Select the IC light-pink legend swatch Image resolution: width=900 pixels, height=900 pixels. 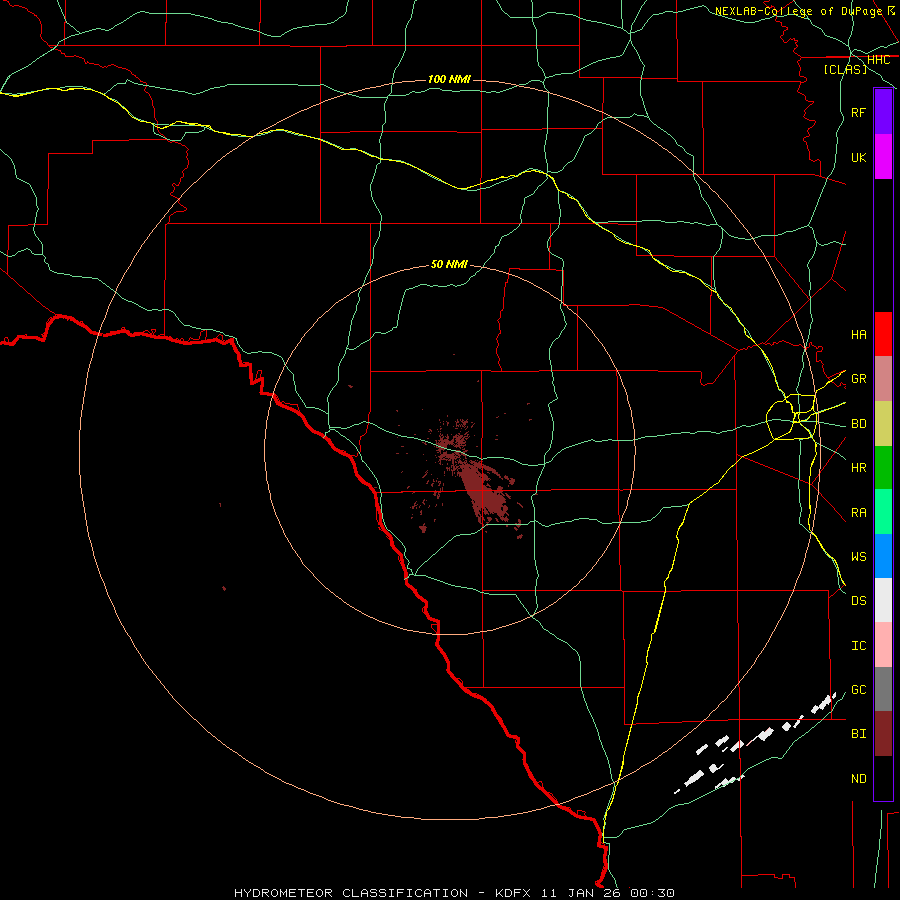pos(883,645)
